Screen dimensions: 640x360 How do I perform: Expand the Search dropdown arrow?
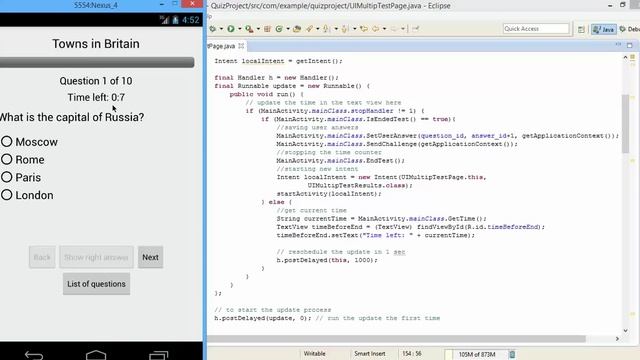click(x=318, y=29)
